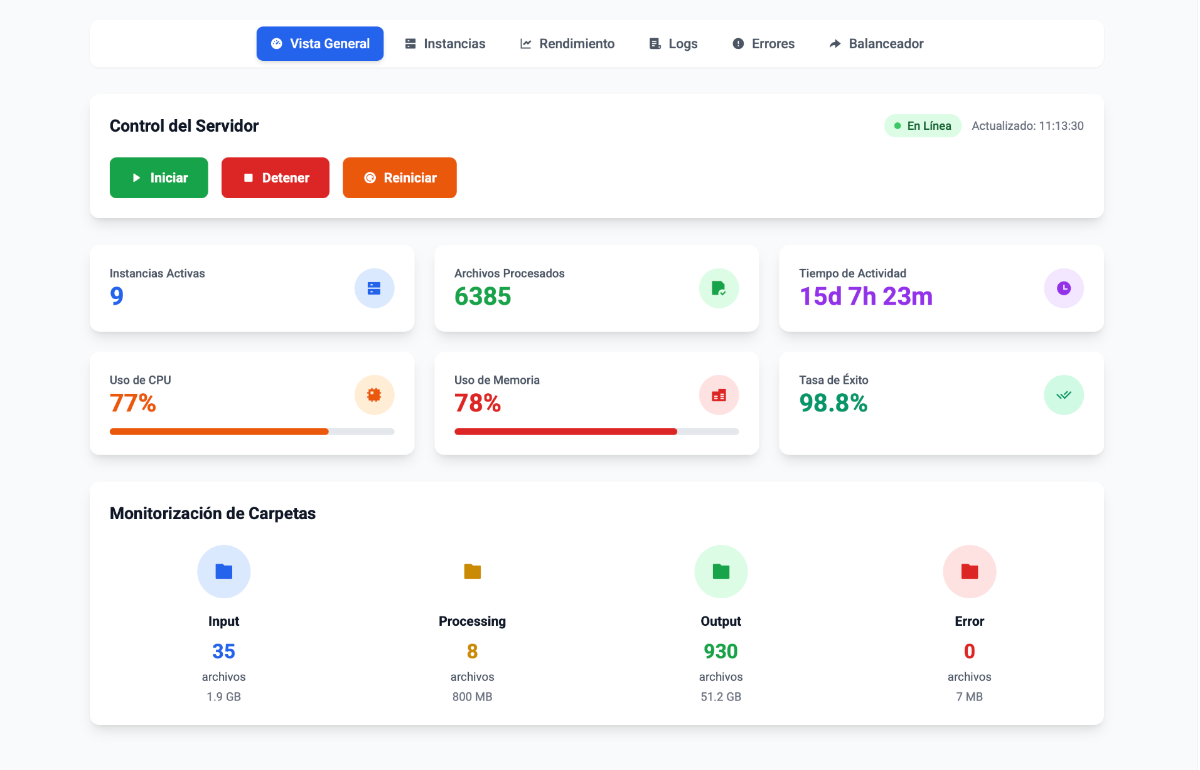Click the Instancias Activas stack icon
The image size is (1200, 770).
coord(374,288)
